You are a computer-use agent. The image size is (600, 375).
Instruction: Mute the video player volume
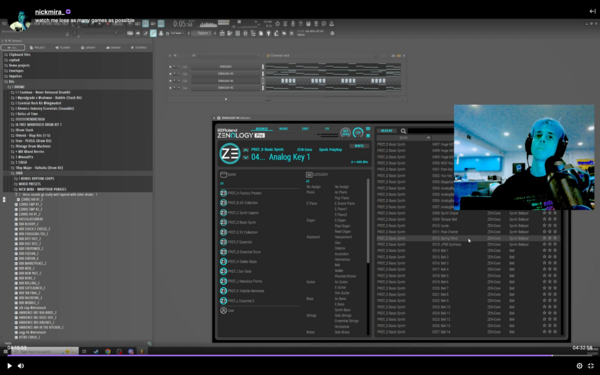click(x=21, y=366)
